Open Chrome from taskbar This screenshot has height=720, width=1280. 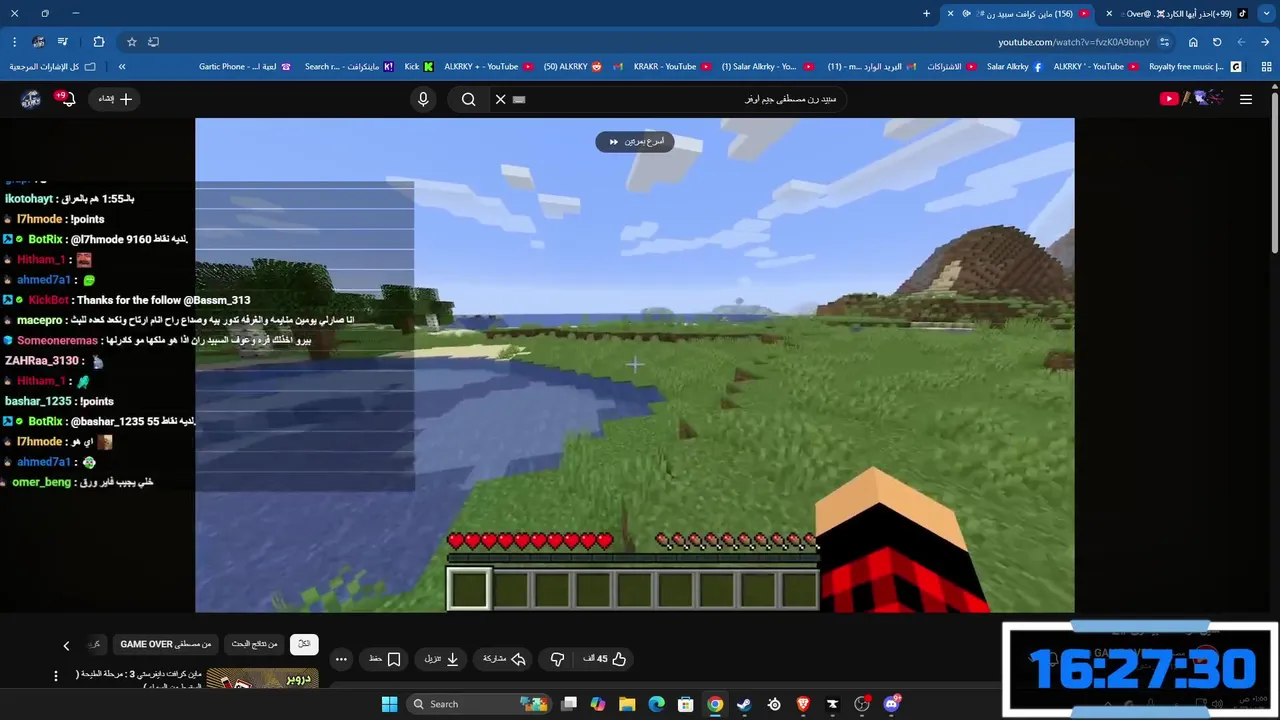coord(715,704)
